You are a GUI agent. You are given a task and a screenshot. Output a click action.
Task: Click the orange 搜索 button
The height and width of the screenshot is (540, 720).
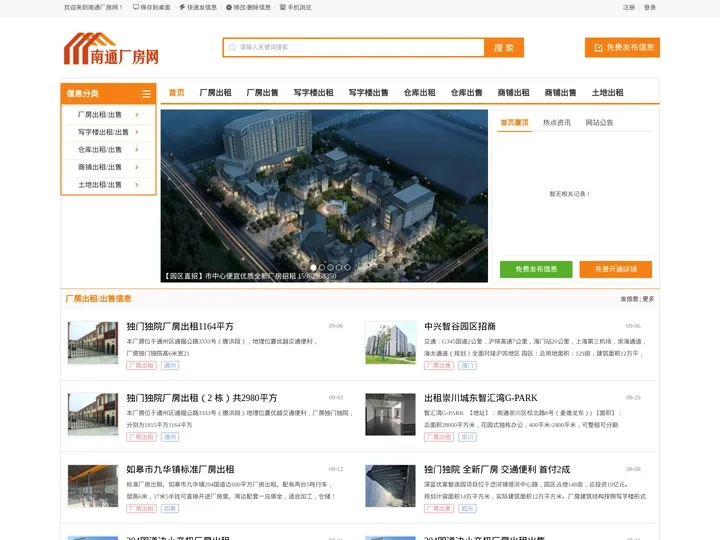[504, 48]
